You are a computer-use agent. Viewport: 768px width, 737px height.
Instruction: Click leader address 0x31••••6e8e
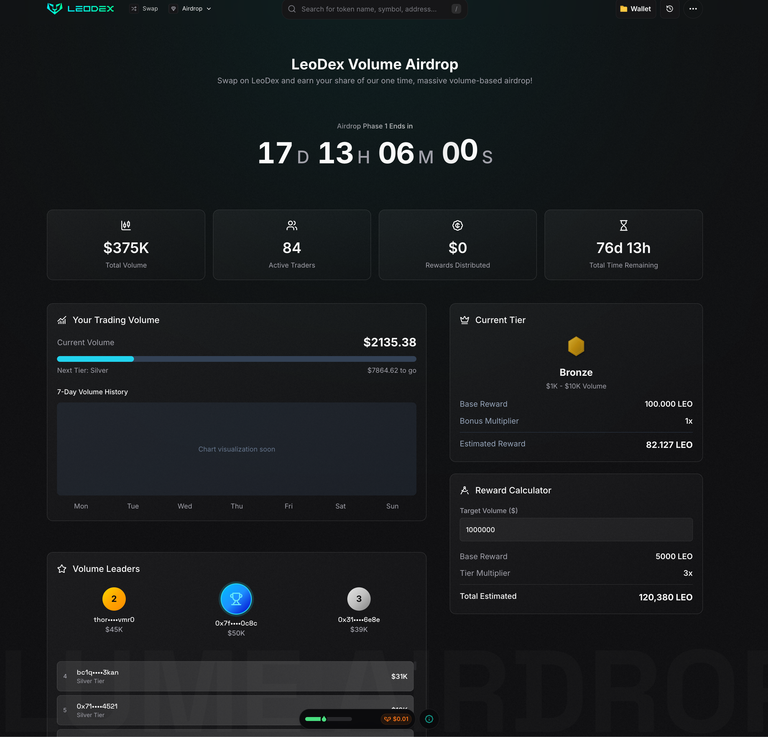coord(359,620)
